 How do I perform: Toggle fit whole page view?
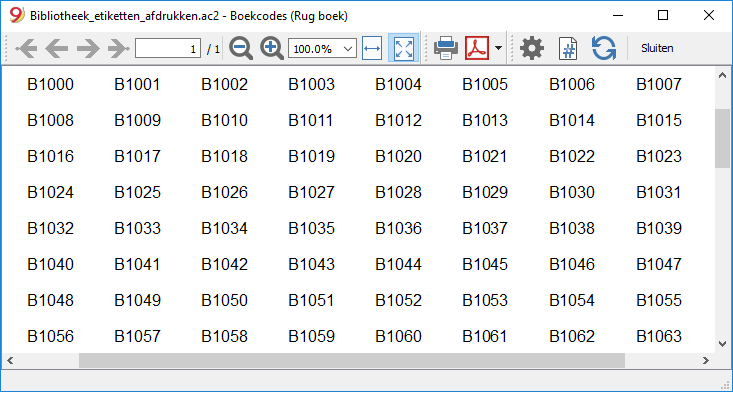[403, 48]
